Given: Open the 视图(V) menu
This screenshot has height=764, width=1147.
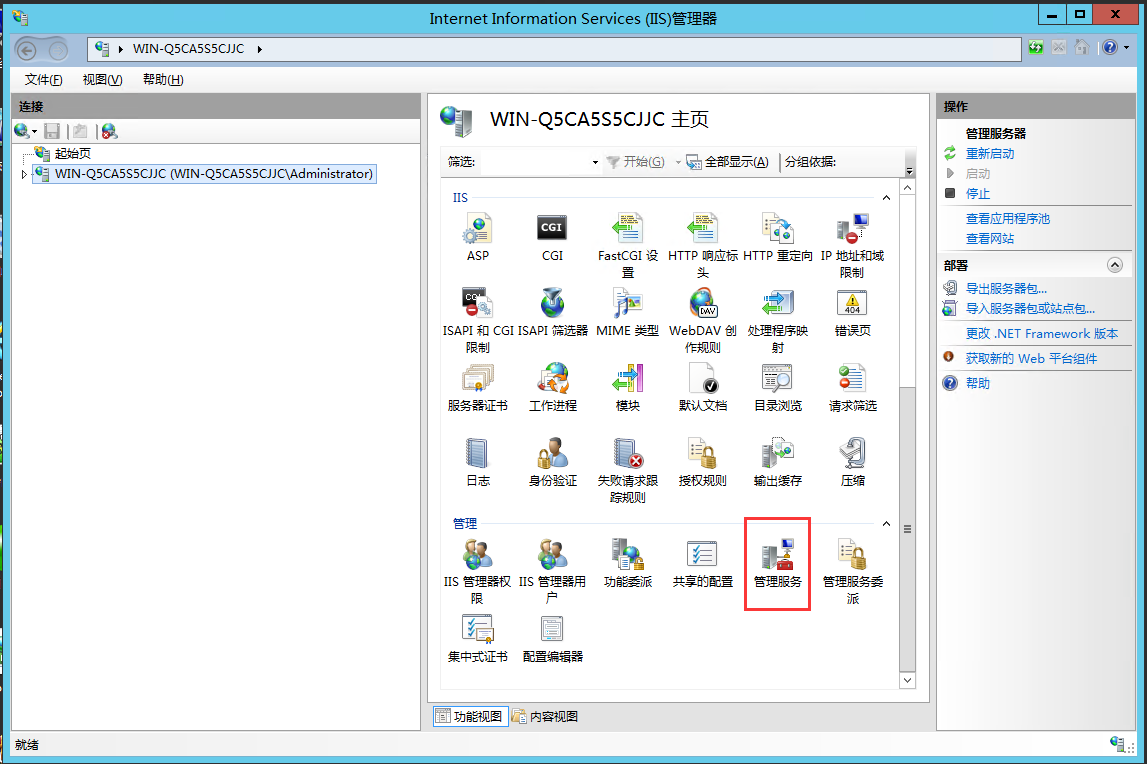Looking at the screenshot, I should pyautogui.click(x=102, y=80).
